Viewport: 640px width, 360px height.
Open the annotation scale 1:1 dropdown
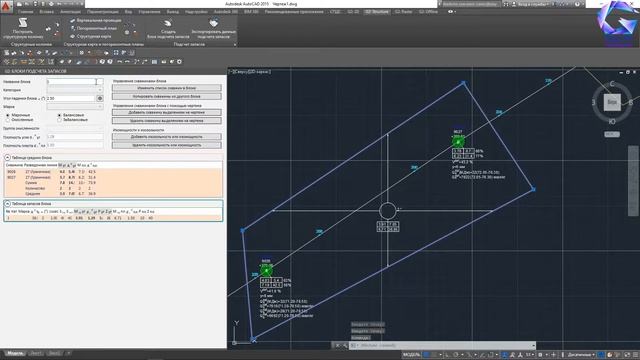530,355
